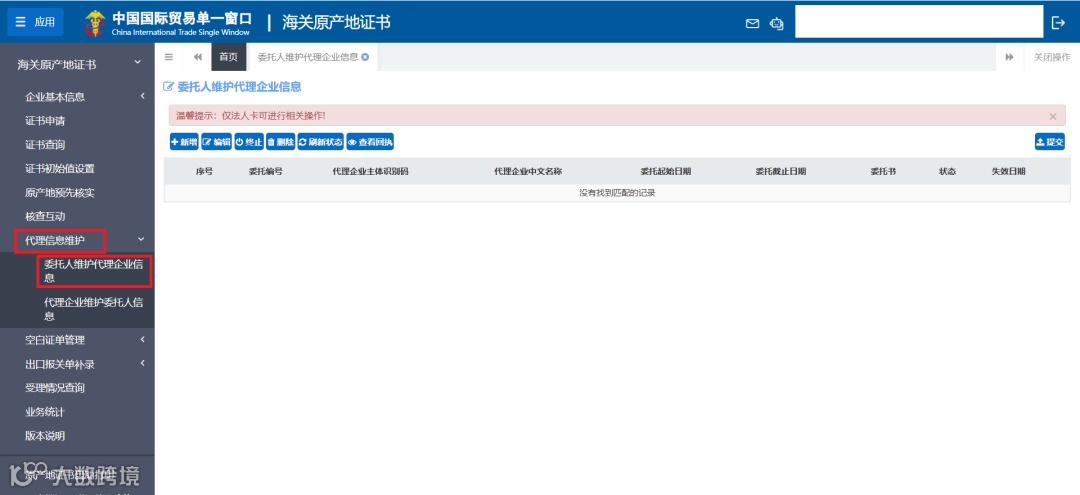
Task: Click the 委托编号 column header
Action: tap(266, 171)
